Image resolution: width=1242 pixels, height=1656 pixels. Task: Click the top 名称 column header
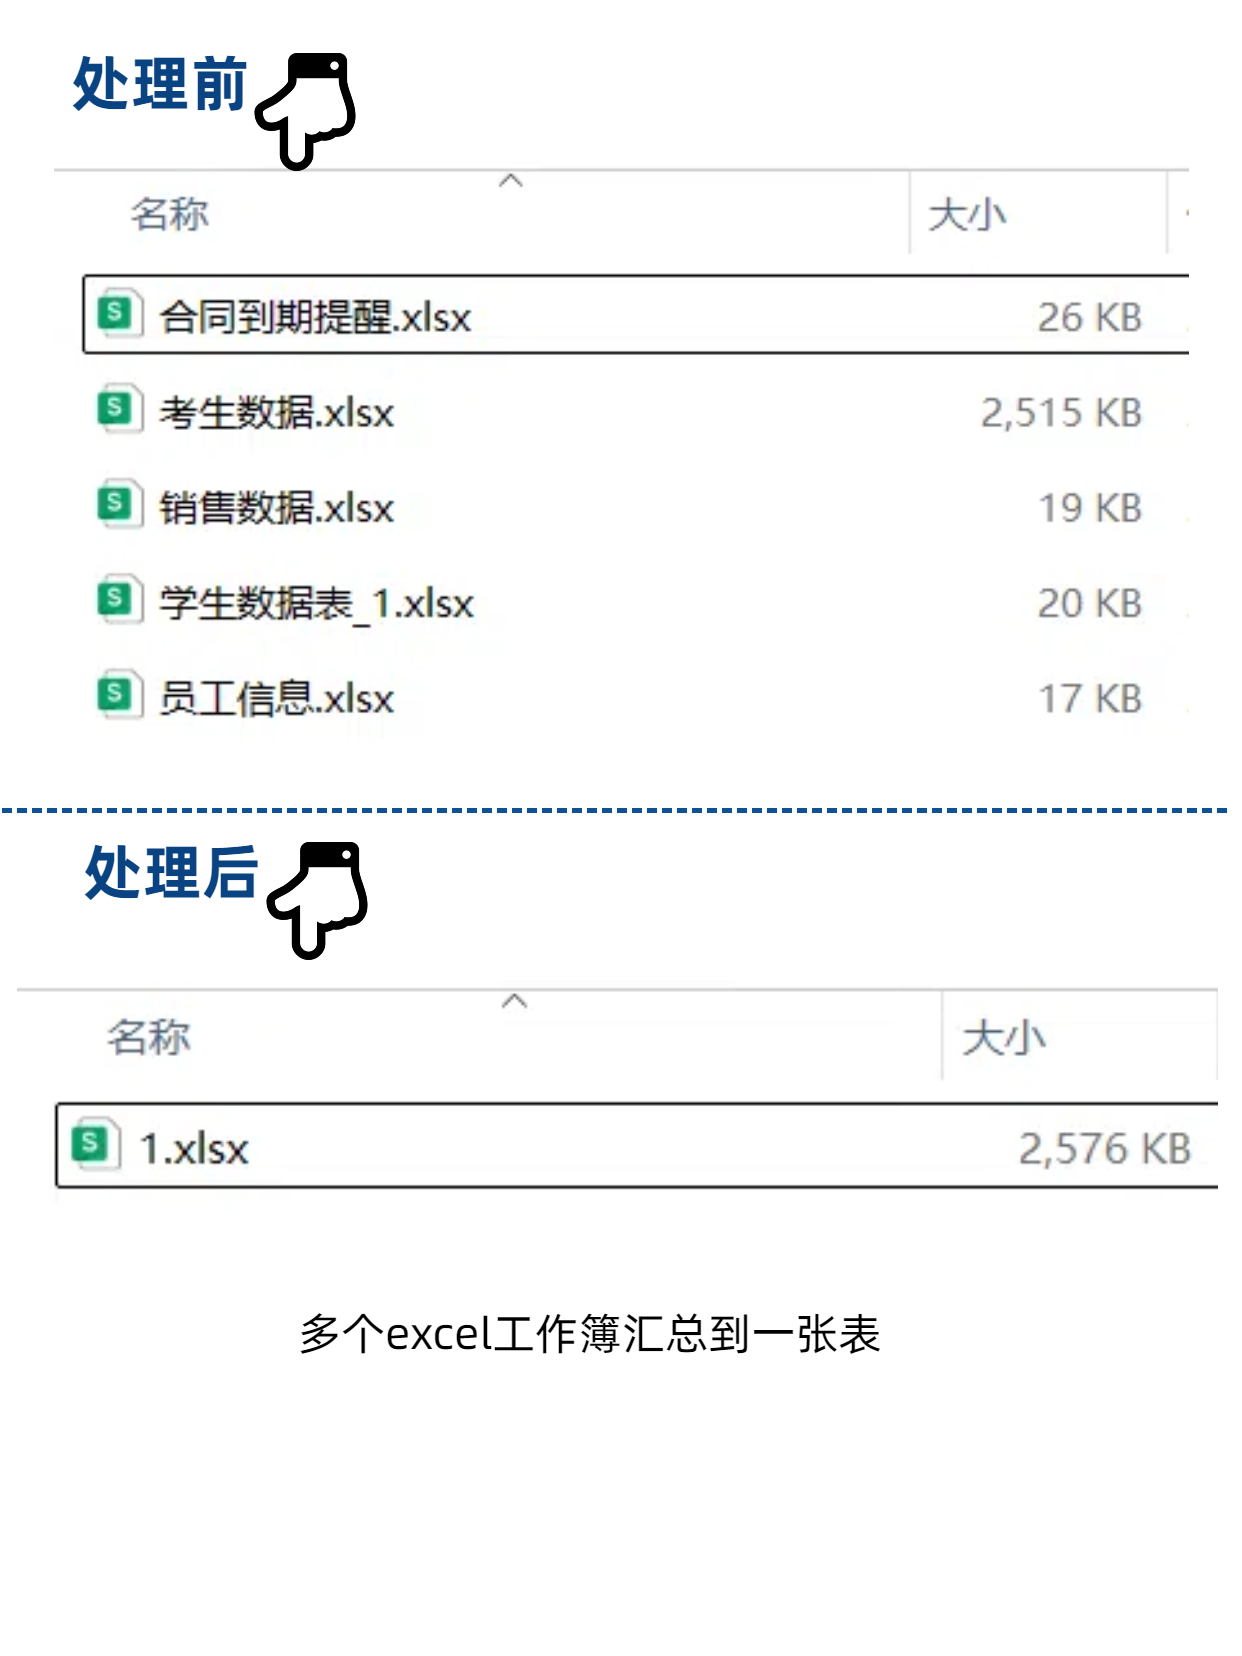pyautogui.click(x=170, y=213)
